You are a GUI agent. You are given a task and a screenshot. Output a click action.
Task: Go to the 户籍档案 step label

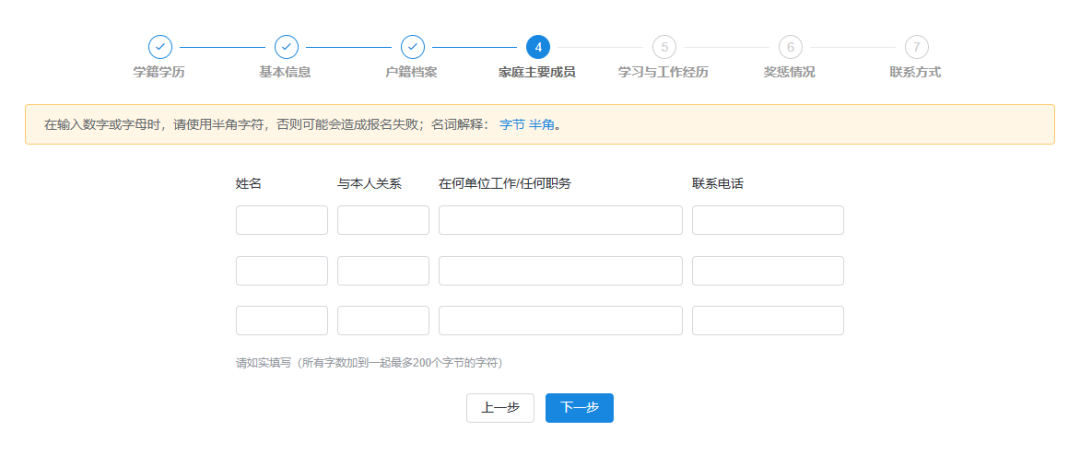point(411,72)
